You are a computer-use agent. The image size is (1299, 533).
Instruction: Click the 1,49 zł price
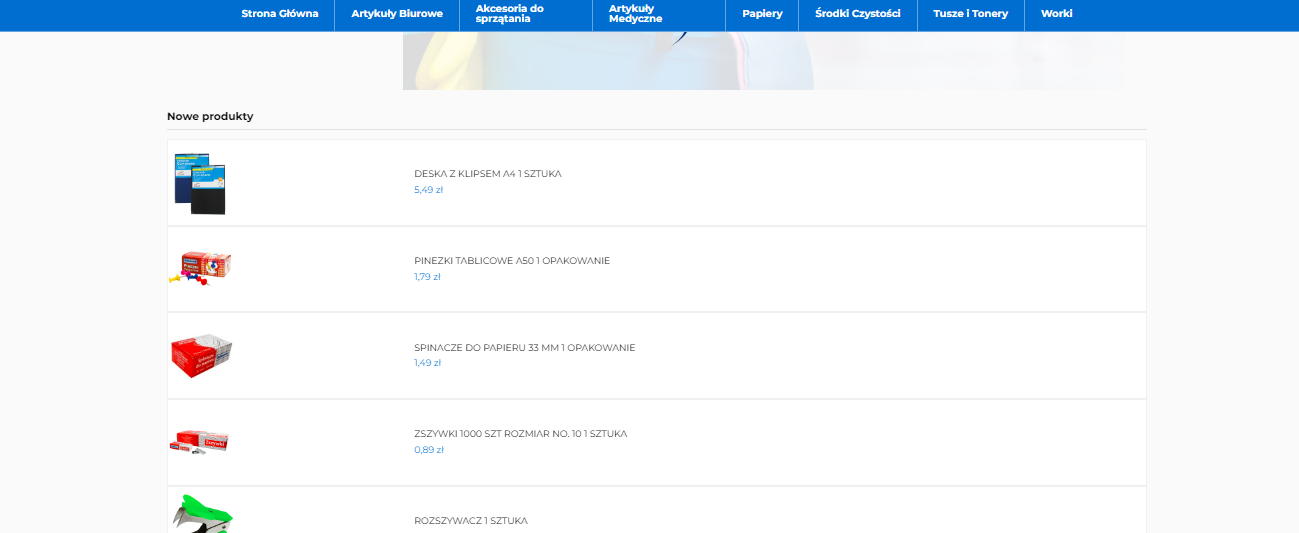427,363
